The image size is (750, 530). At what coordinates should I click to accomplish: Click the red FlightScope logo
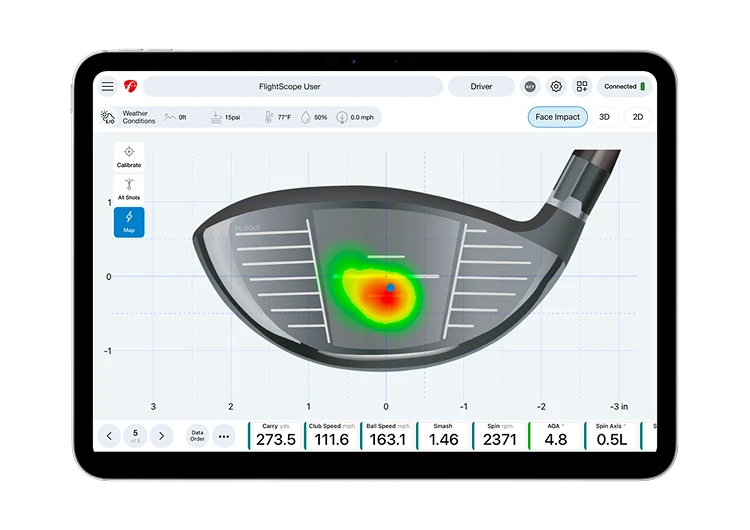click(130, 86)
